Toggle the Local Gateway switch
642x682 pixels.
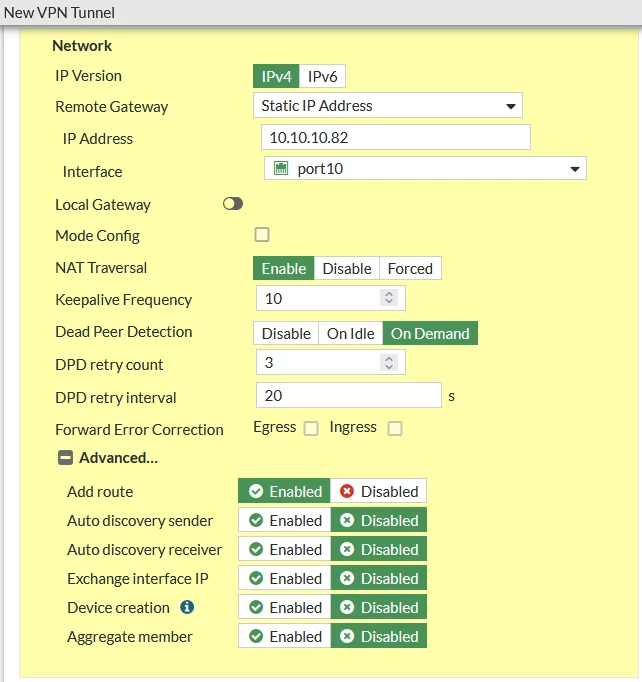(x=233, y=204)
